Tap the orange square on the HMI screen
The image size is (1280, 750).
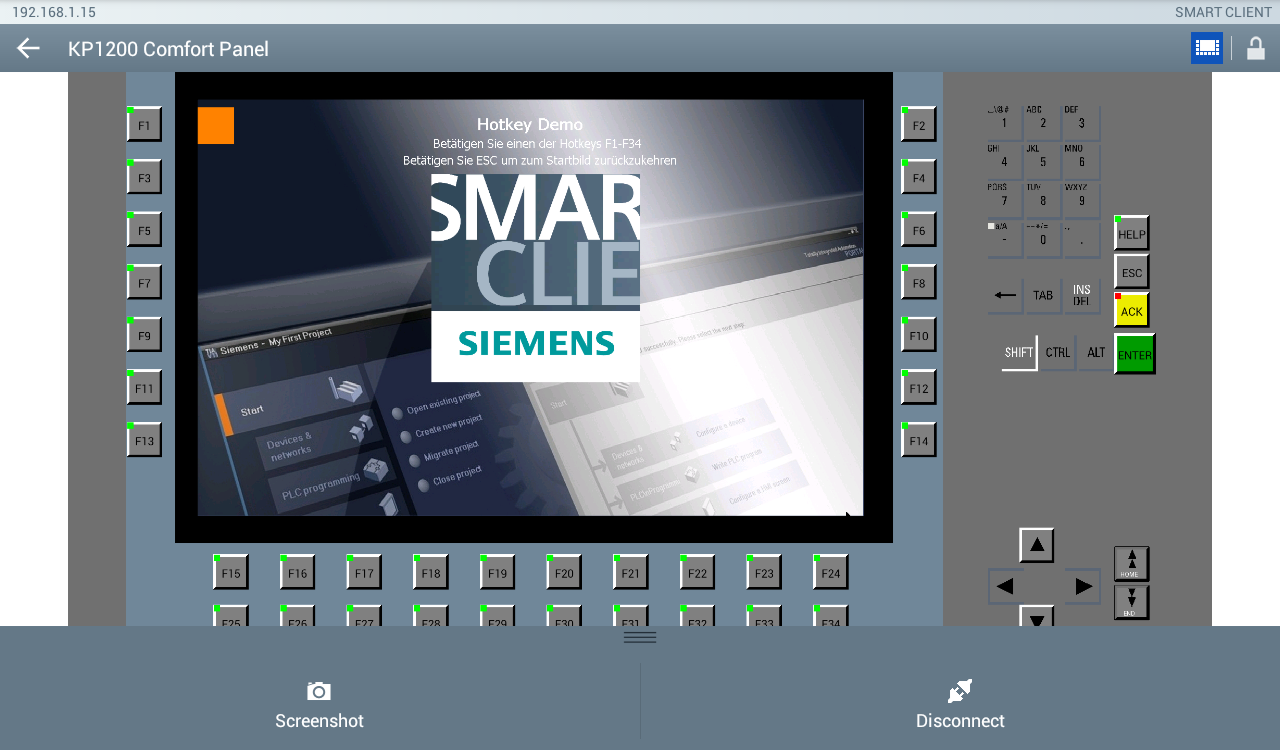point(215,124)
